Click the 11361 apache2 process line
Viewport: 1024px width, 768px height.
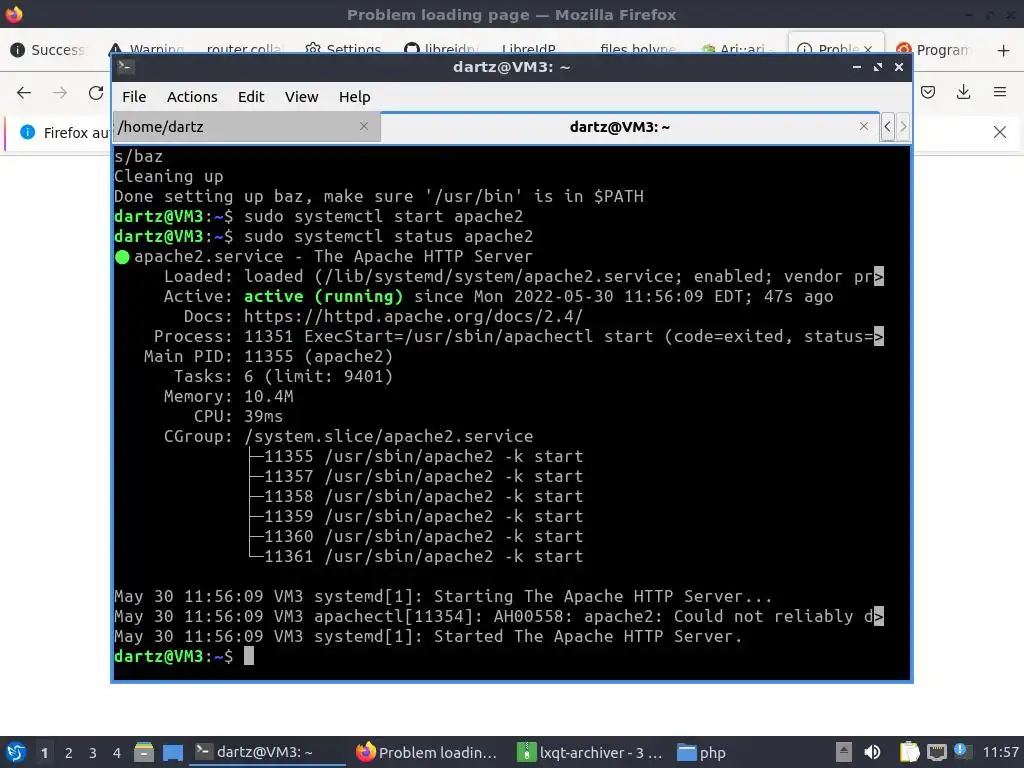click(x=416, y=556)
